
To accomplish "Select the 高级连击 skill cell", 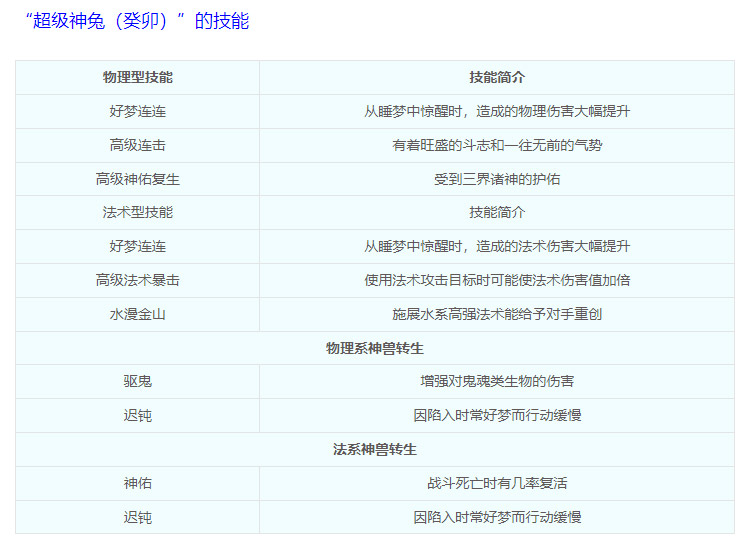I will [138, 145].
